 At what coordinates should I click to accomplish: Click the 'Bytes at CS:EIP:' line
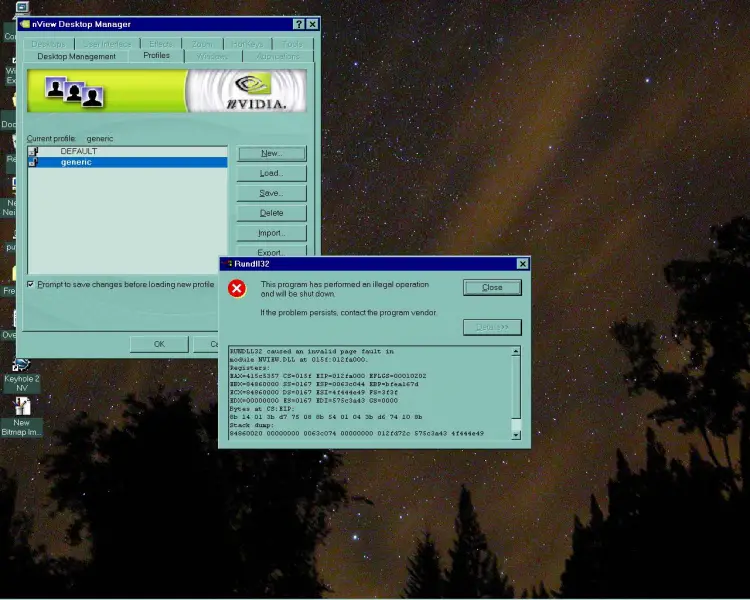pos(262,409)
